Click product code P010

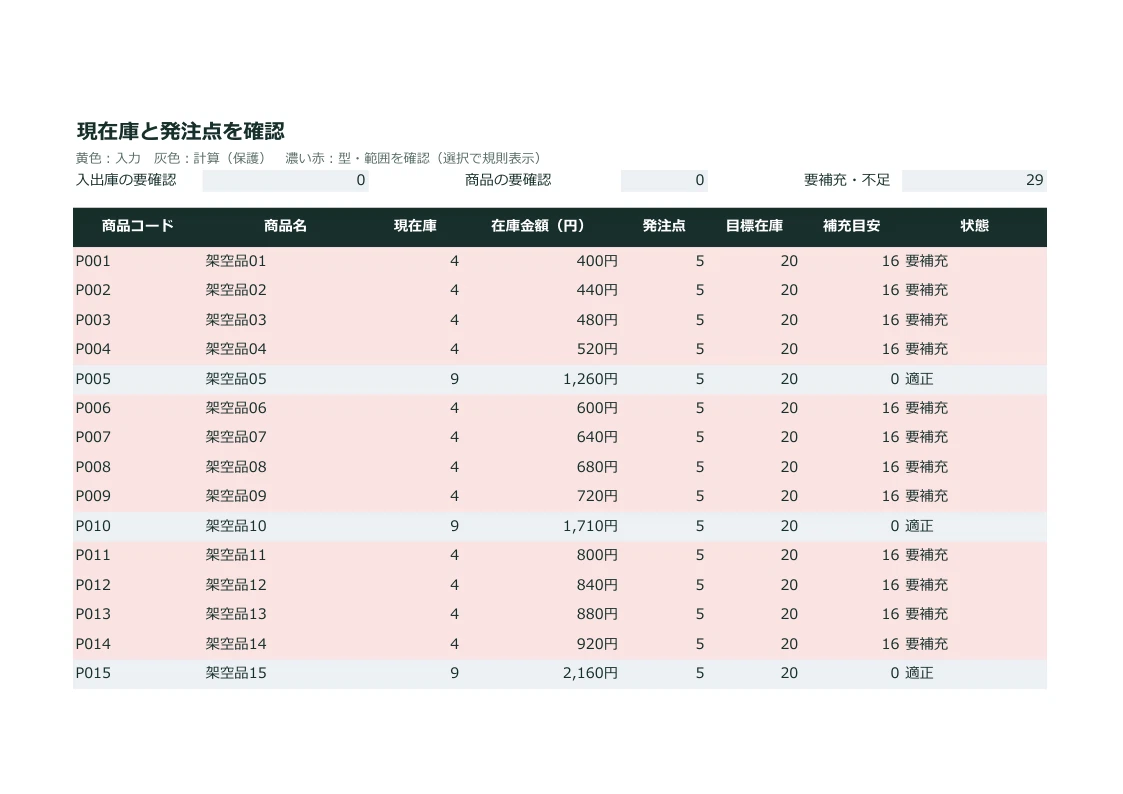(93, 526)
